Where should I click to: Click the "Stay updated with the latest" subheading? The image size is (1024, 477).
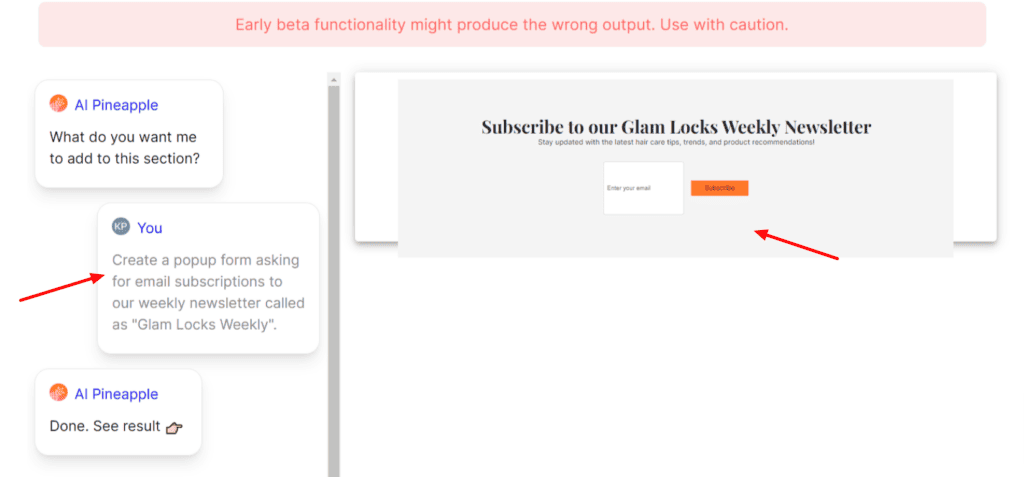[676, 143]
